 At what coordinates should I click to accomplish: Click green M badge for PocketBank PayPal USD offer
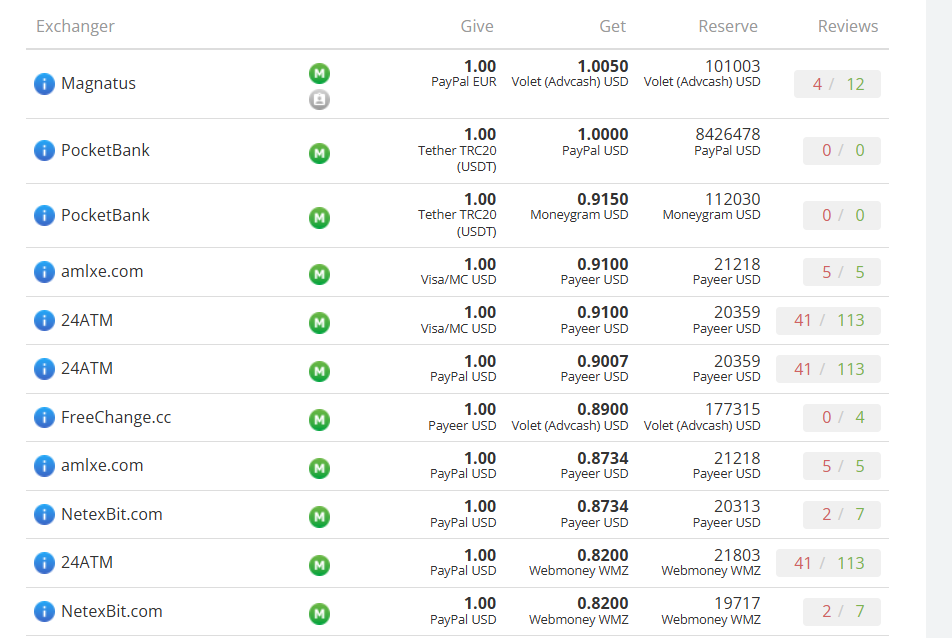(319, 153)
